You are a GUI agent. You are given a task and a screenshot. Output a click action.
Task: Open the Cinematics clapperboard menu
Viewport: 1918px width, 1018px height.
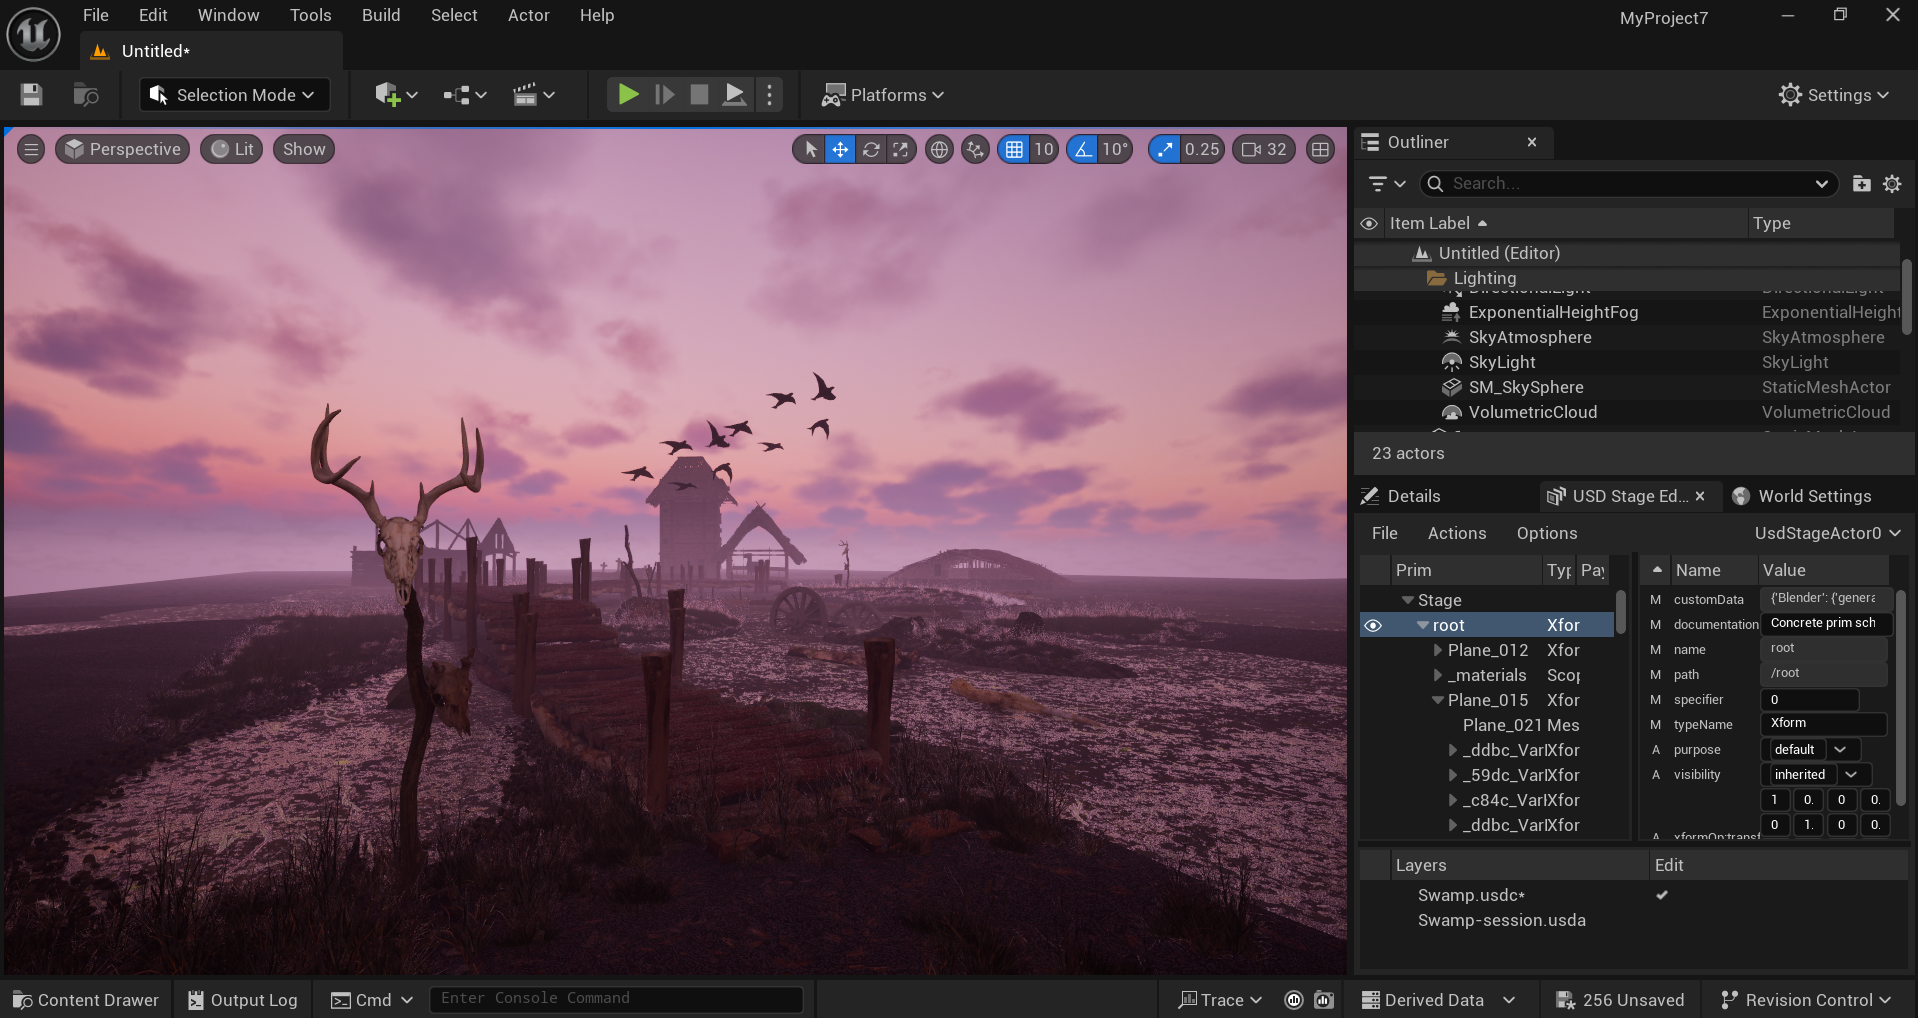tap(533, 95)
